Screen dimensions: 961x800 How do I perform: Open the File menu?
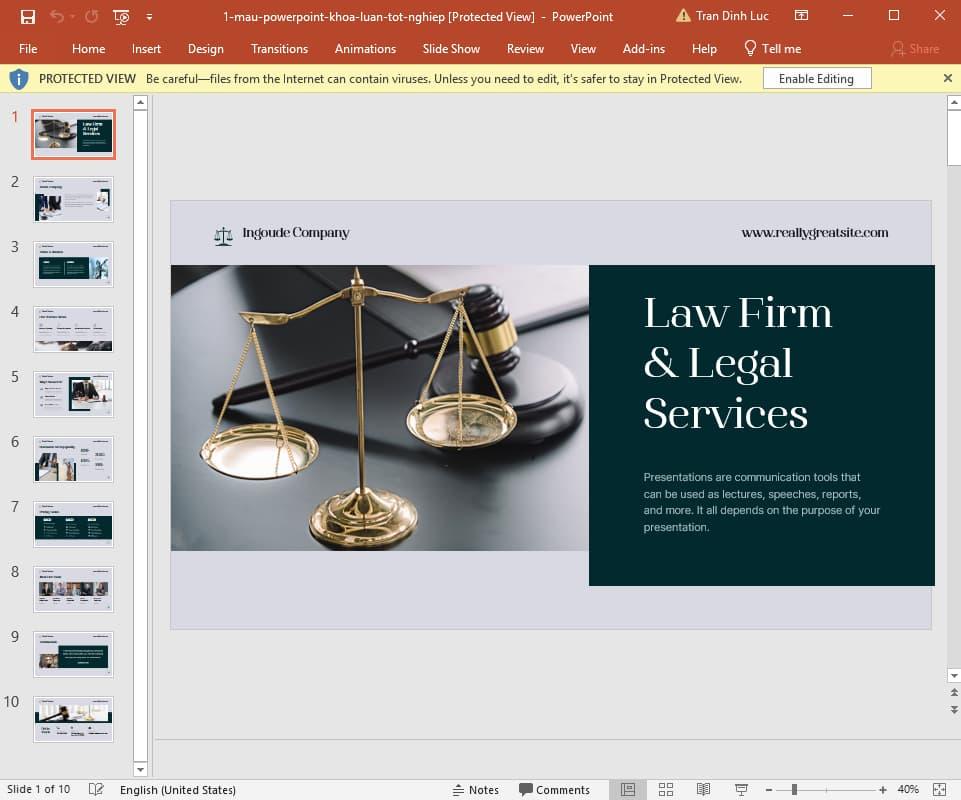pyautogui.click(x=28, y=48)
